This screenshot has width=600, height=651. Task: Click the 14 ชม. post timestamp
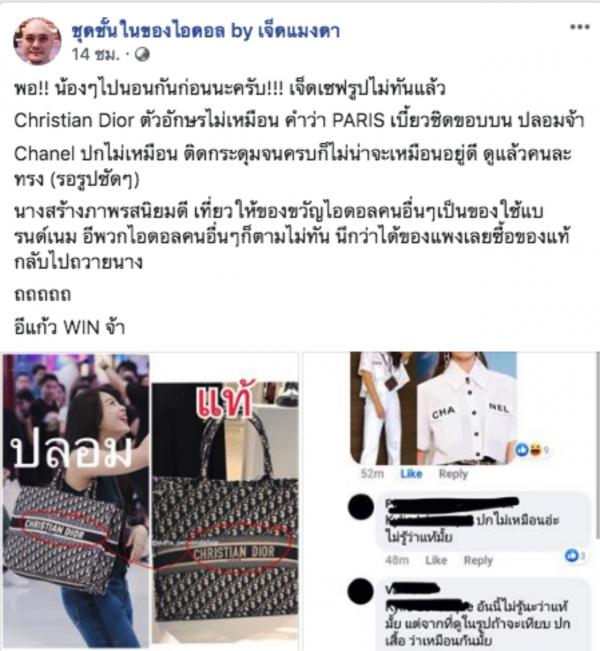click(x=95, y=54)
